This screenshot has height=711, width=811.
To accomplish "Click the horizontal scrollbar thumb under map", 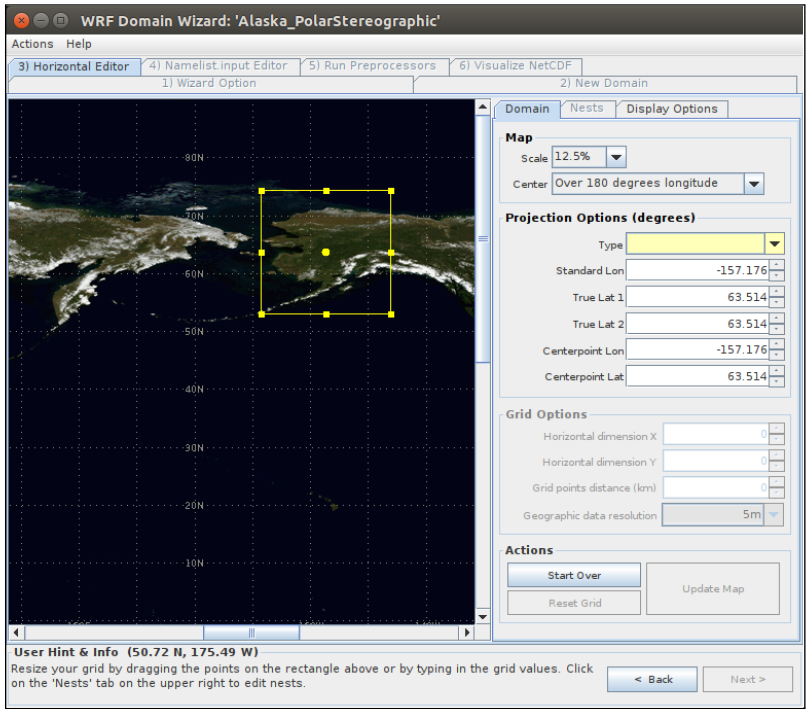I will [251, 633].
